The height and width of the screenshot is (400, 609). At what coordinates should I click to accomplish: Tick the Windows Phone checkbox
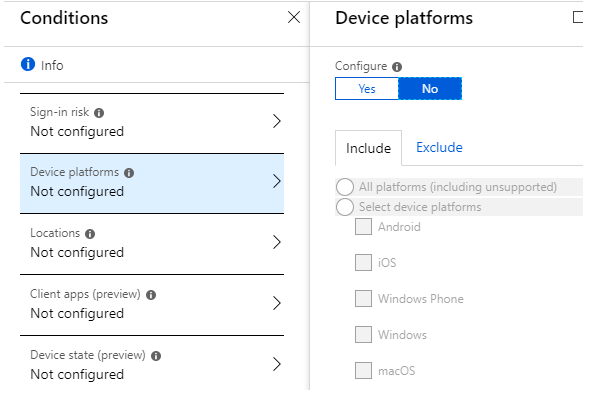pos(363,299)
